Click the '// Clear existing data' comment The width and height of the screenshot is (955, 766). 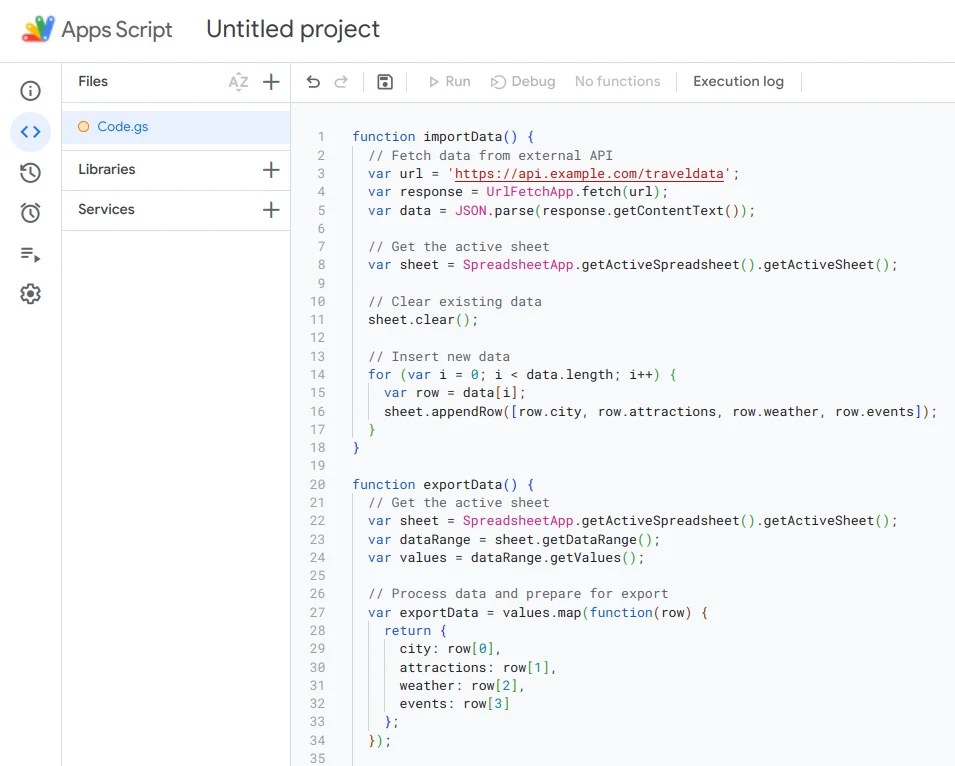[x=454, y=302]
